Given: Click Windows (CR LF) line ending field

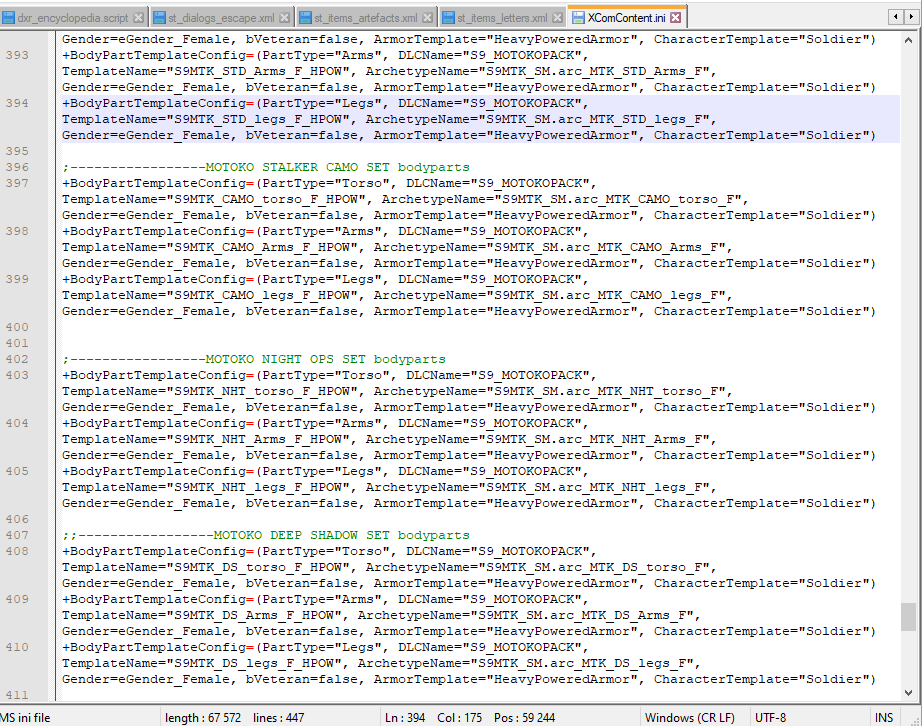Looking at the screenshot, I should pyautogui.click(x=690, y=718).
